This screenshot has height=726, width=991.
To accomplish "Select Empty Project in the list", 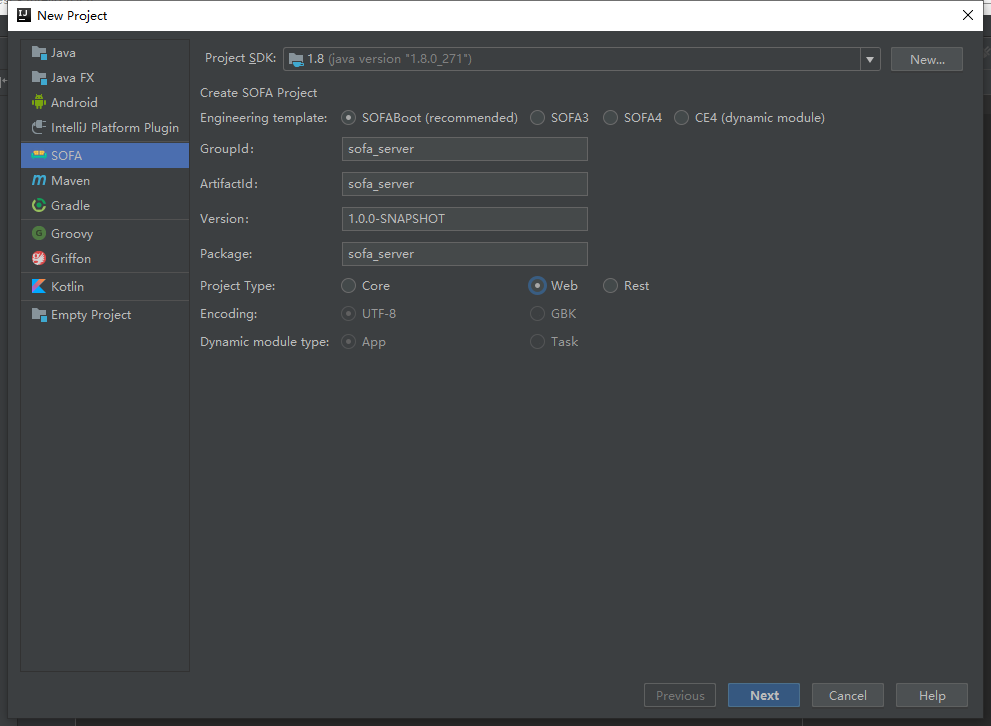I will coord(105,315).
